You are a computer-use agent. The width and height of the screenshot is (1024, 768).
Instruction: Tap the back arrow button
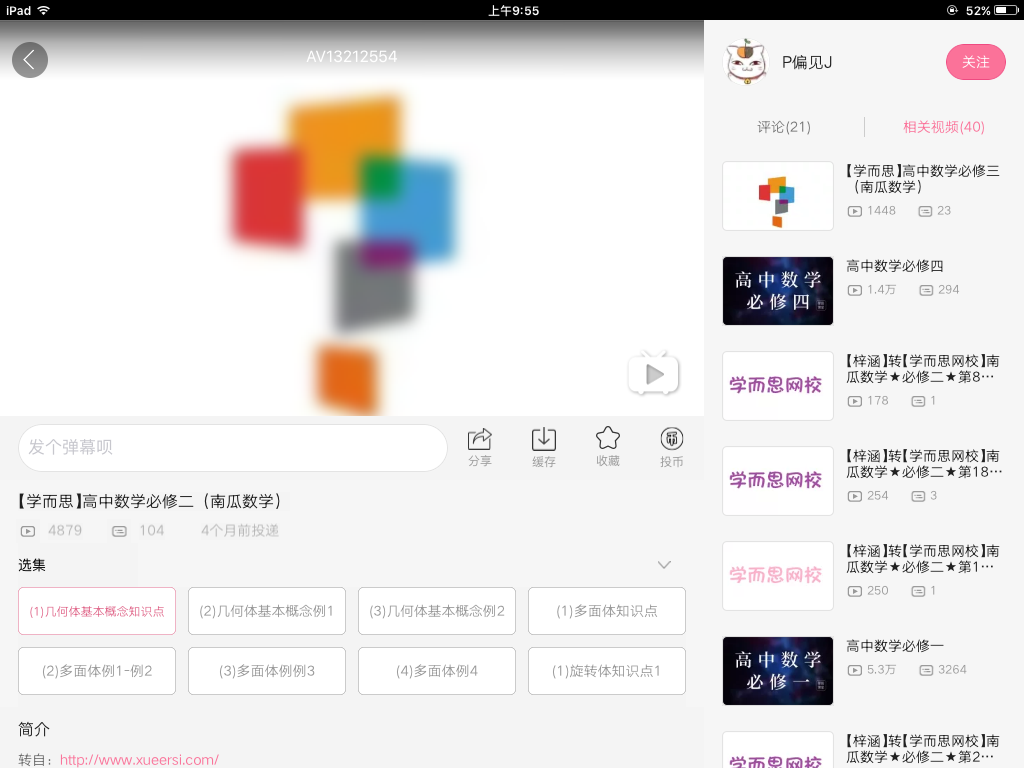[30, 60]
